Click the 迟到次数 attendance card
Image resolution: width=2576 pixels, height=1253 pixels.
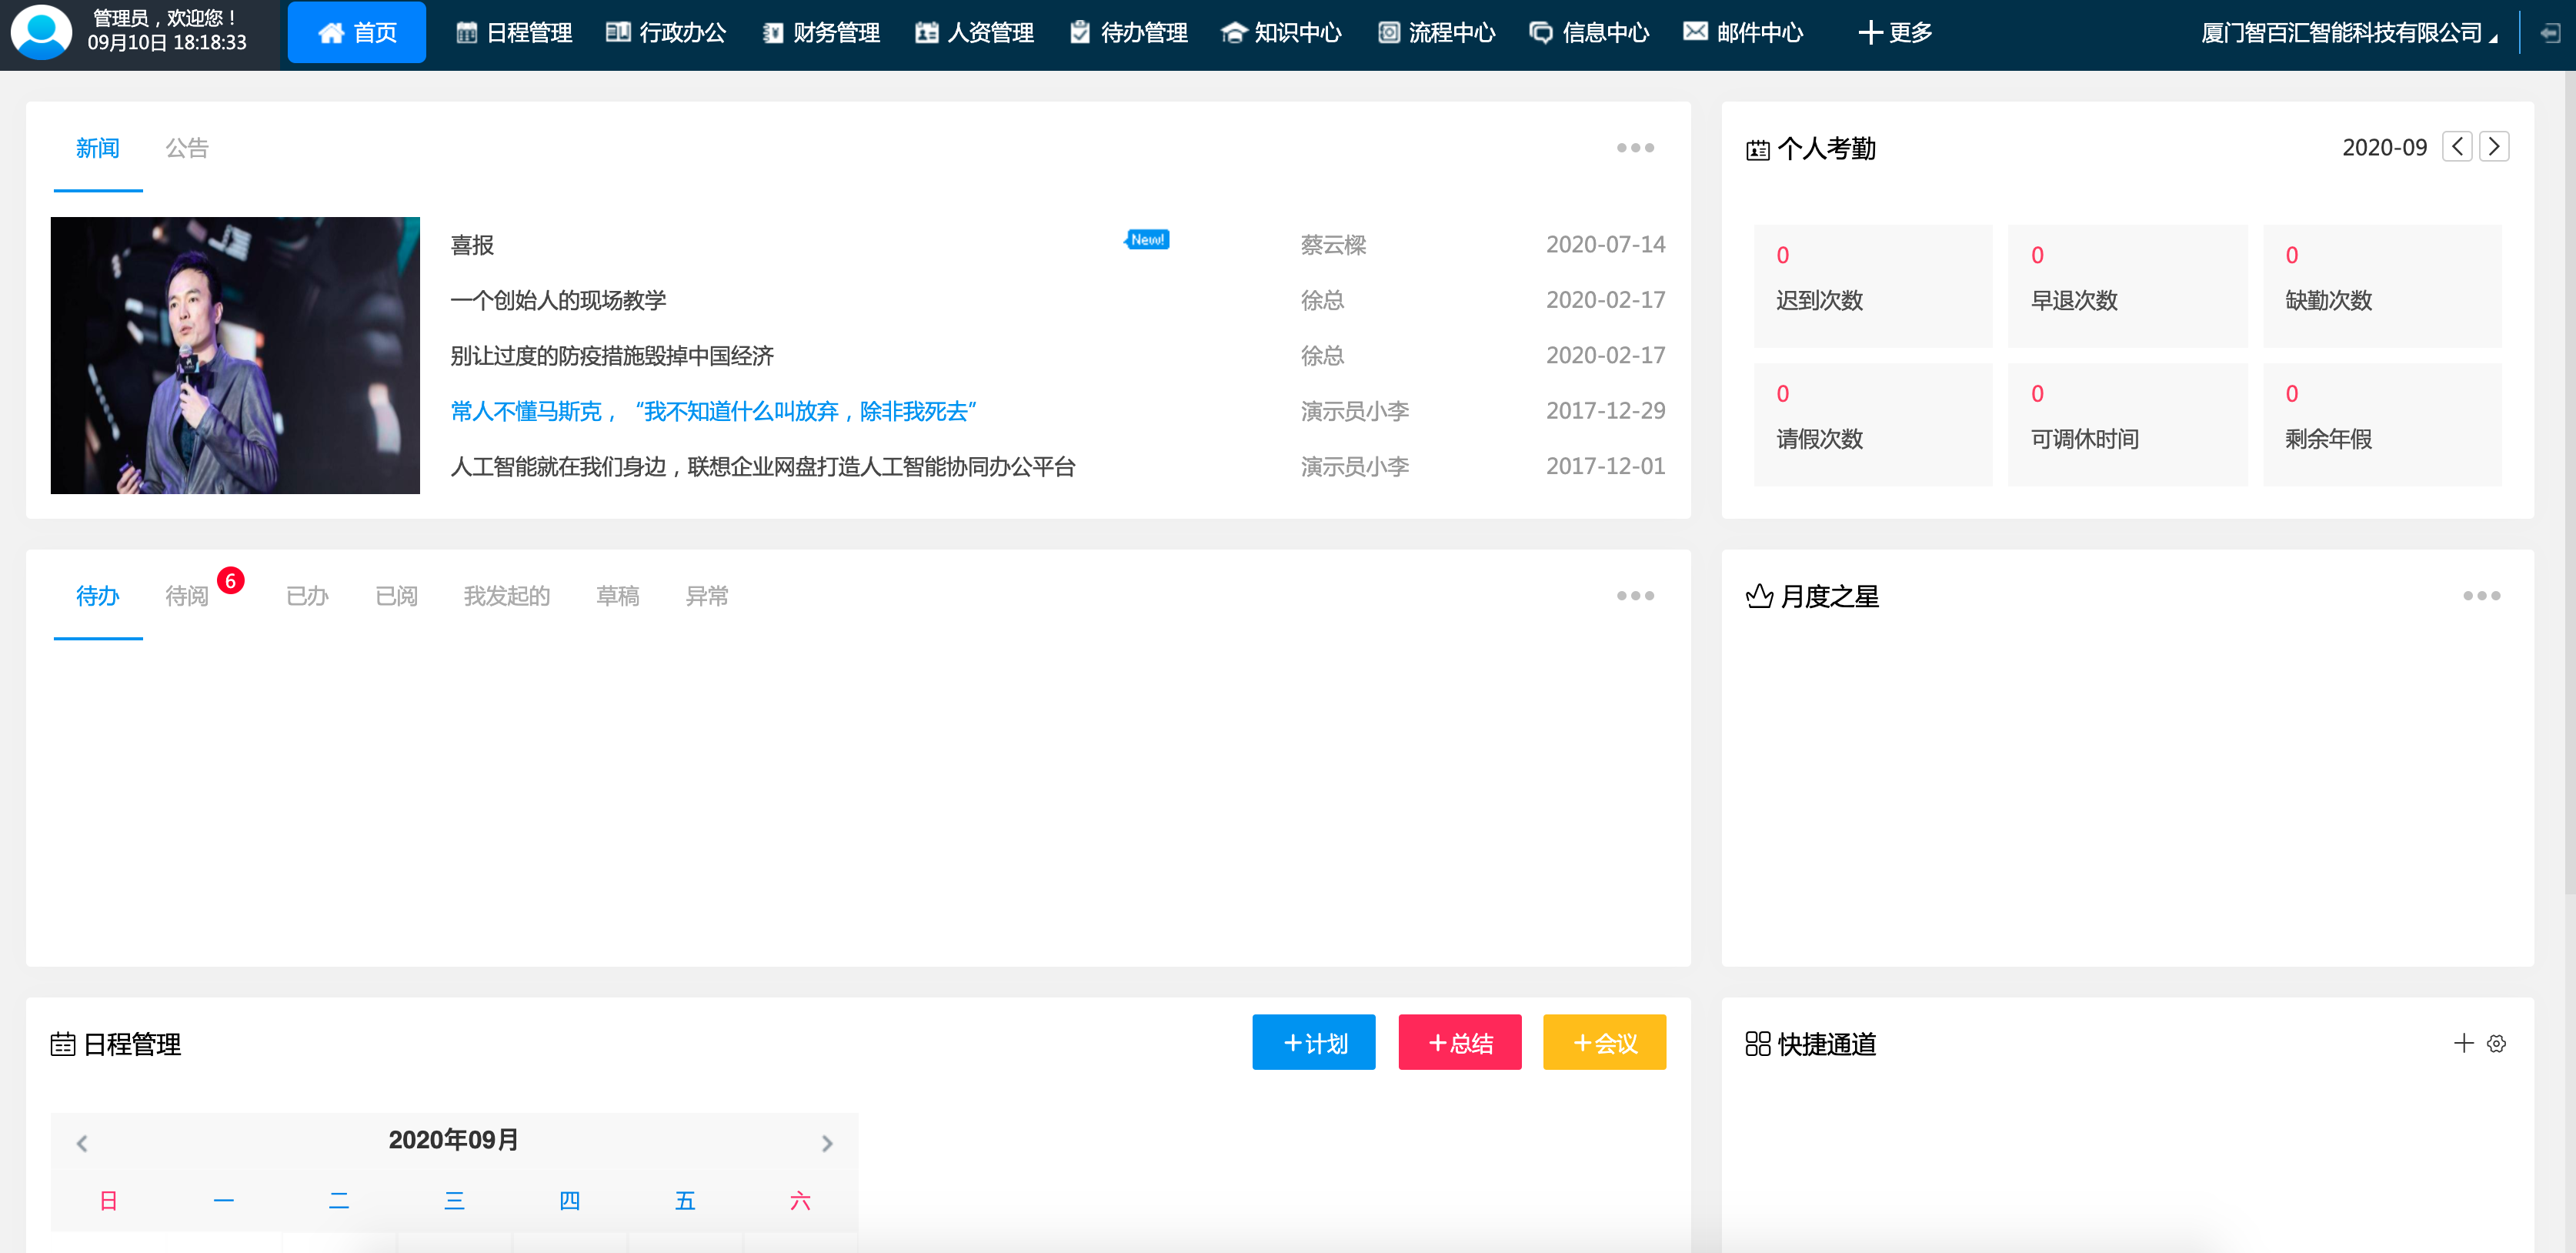pyautogui.click(x=1873, y=286)
